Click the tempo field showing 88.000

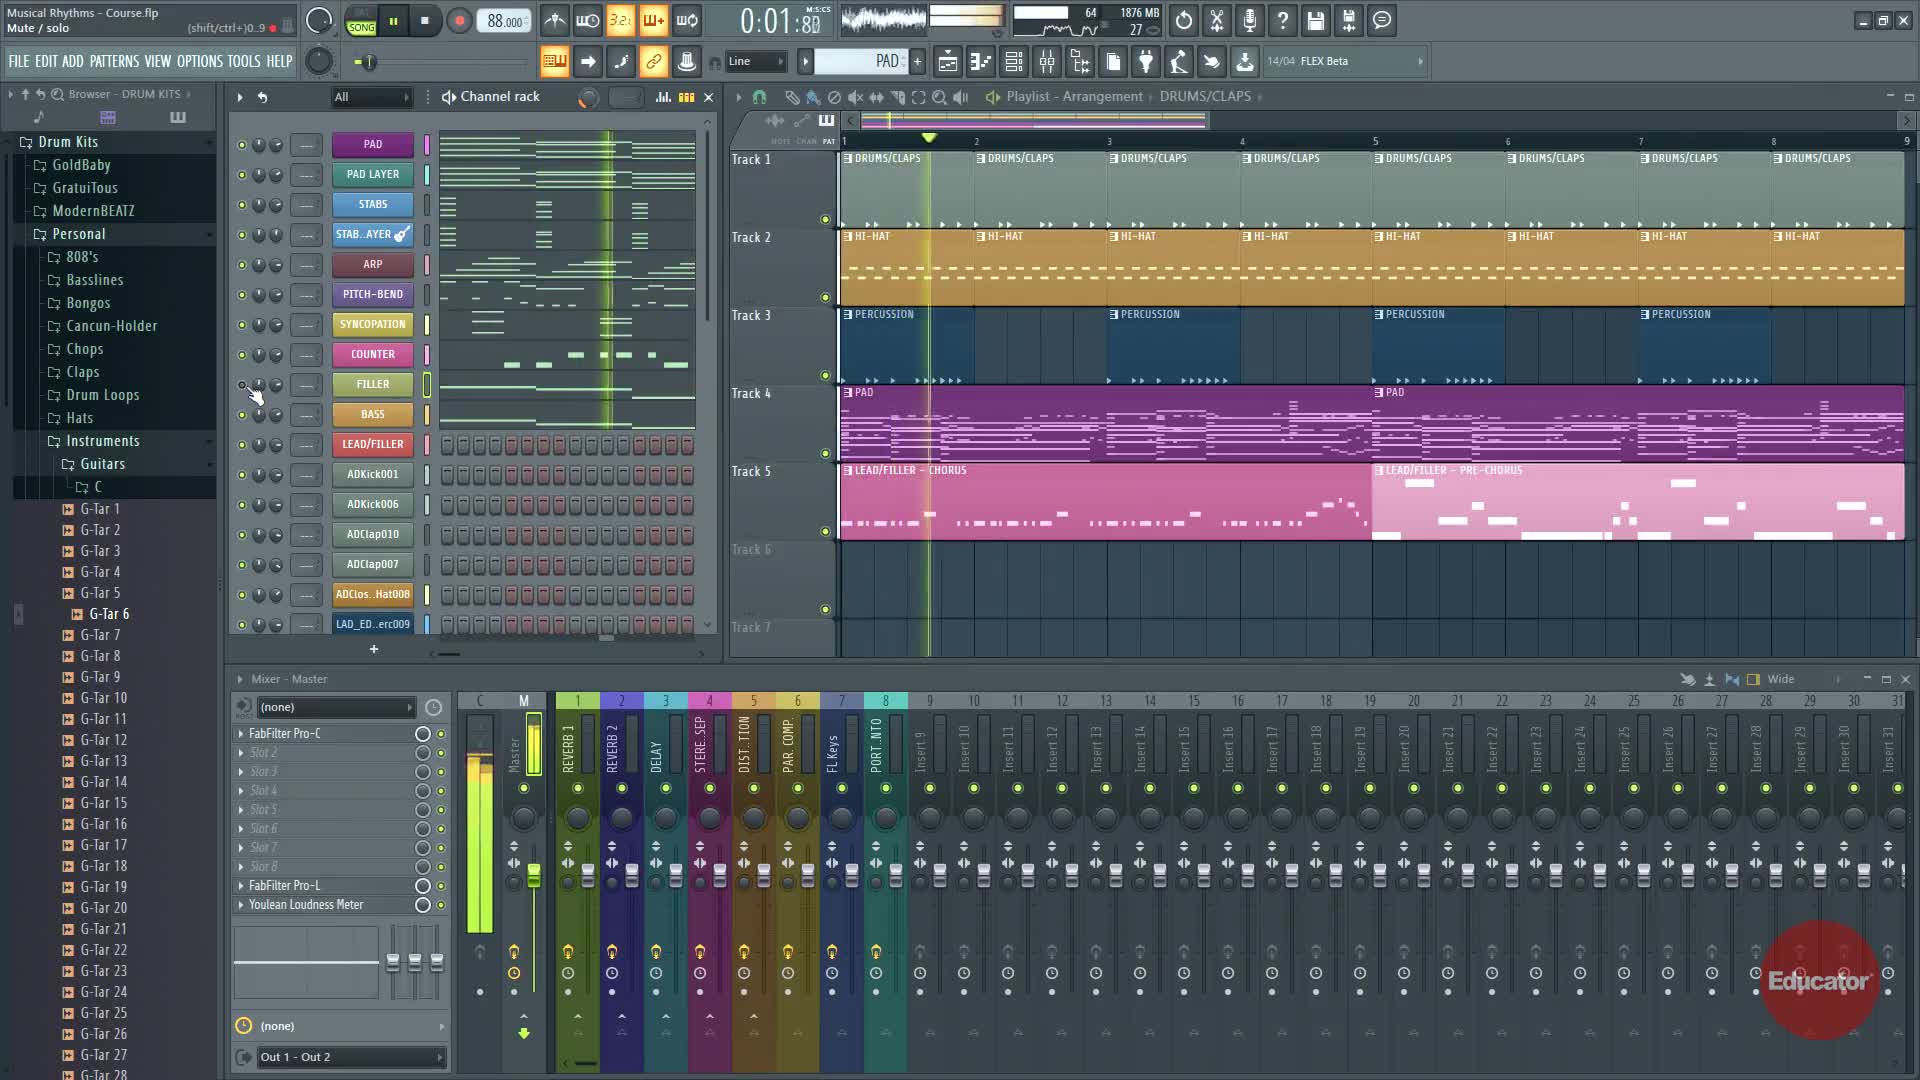pyautogui.click(x=504, y=21)
